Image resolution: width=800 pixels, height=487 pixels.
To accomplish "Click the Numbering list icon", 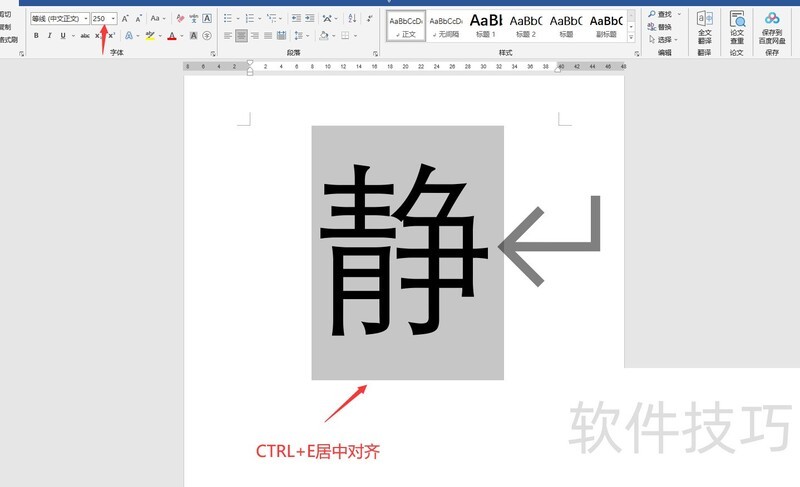I will coord(249,18).
